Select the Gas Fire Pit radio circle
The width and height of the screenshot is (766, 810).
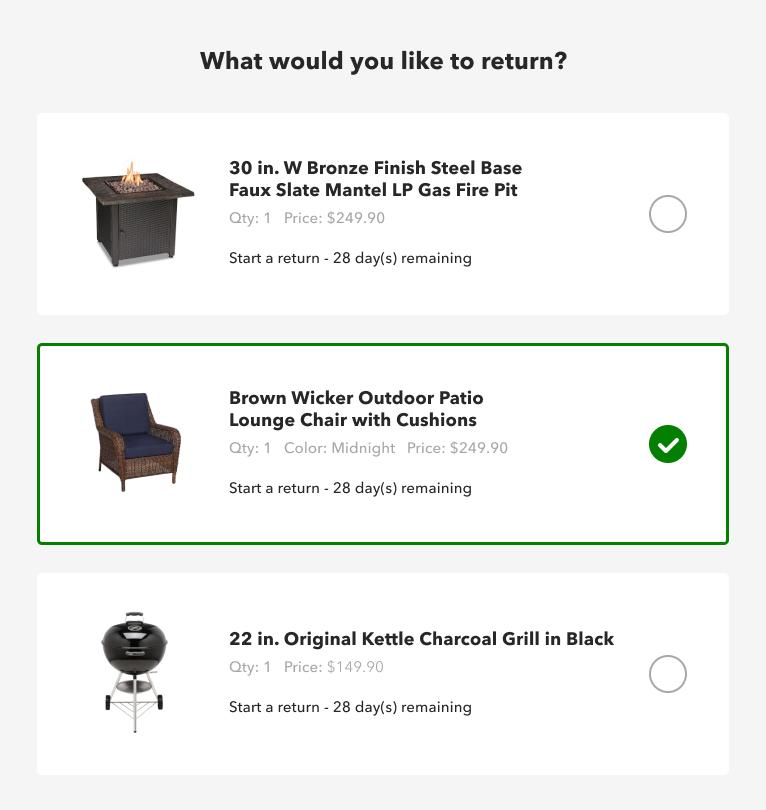[667, 214]
